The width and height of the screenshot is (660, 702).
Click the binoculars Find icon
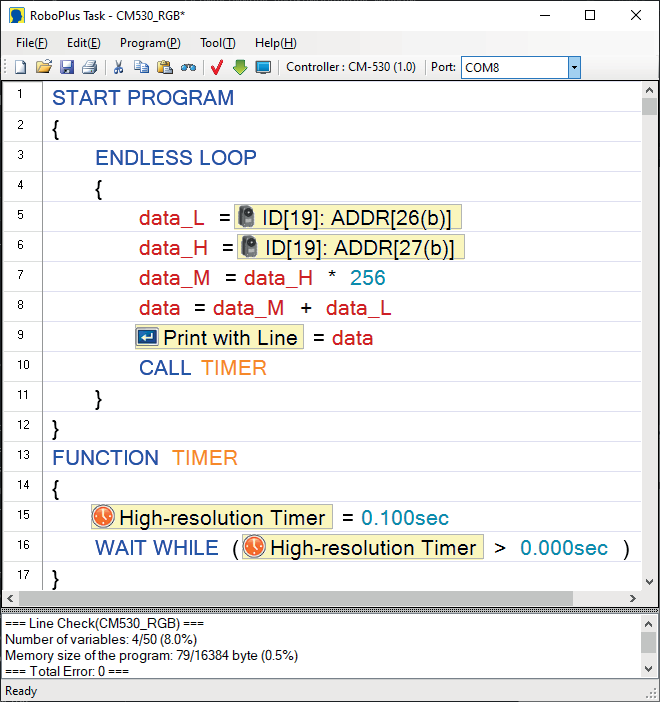(x=188, y=68)
